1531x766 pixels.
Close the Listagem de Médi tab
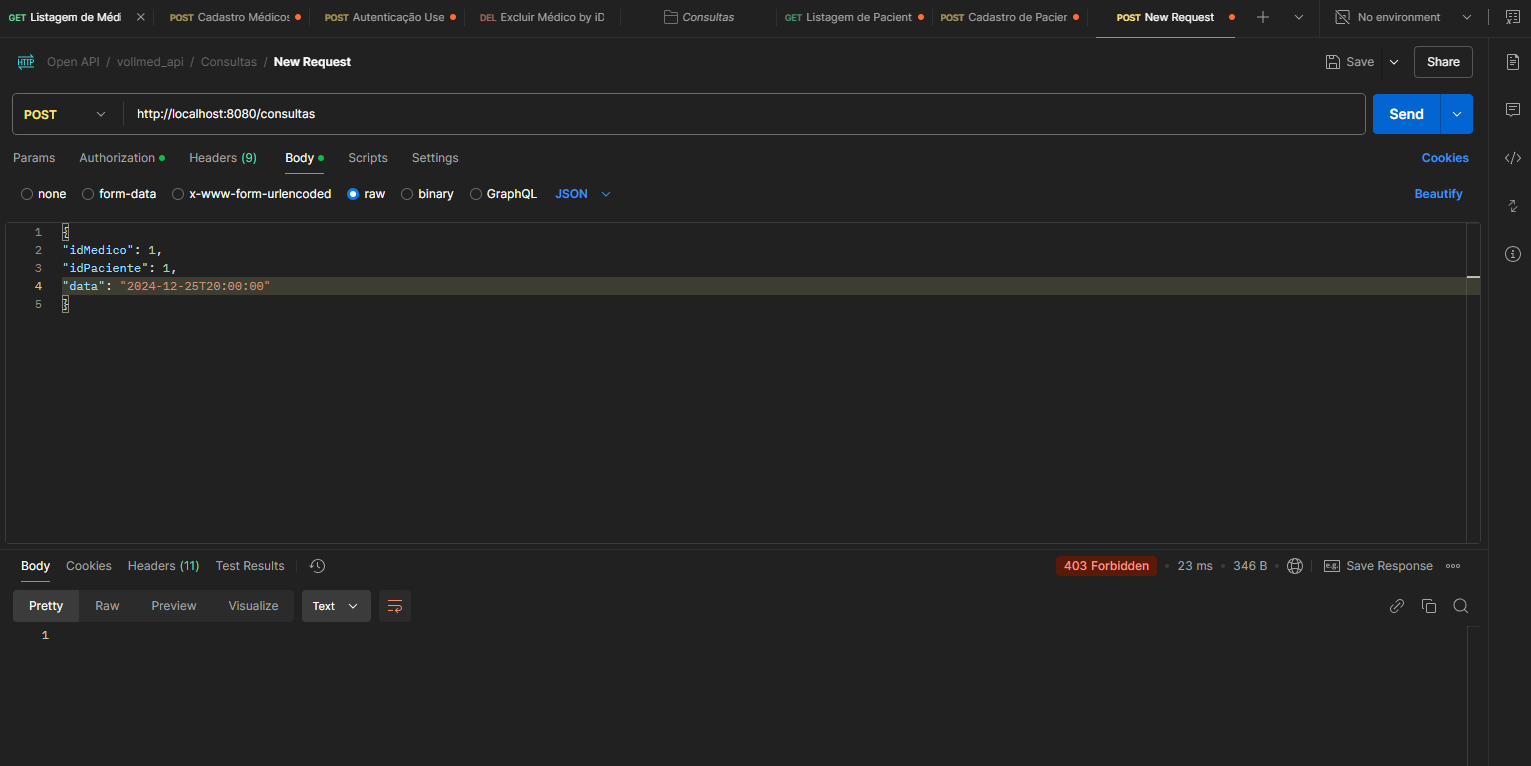(x=140, y=17)
